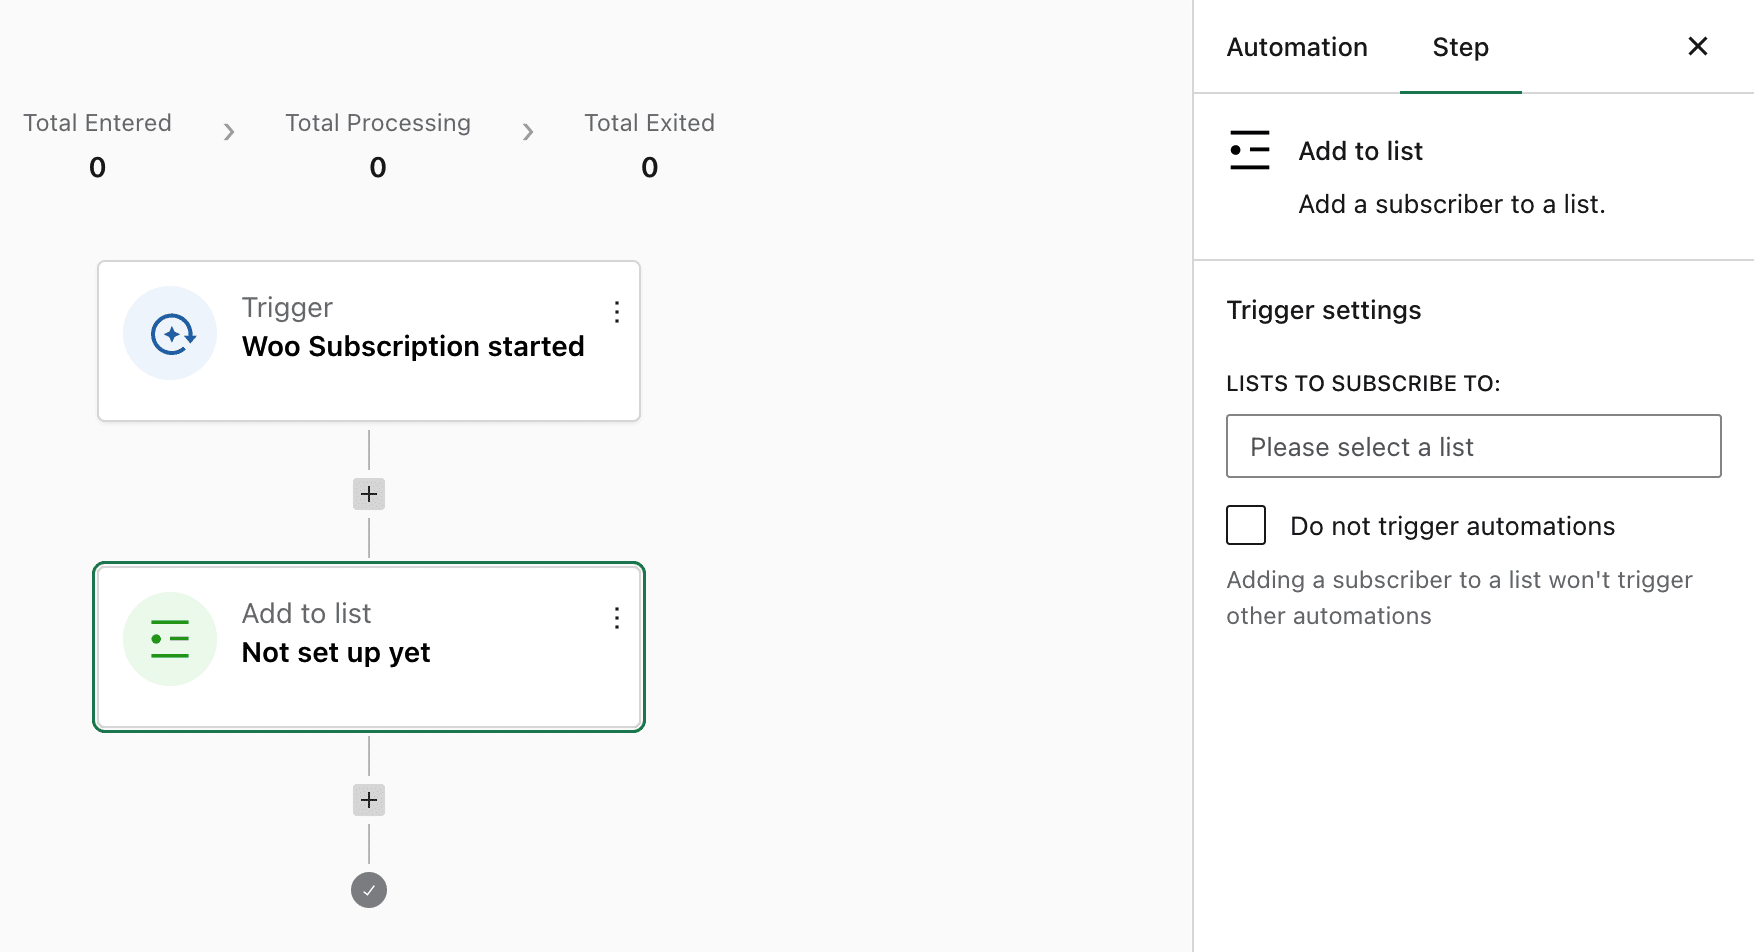Viewport: 1754px width, 952px height.
Task: Click the Total Exited statistic
Action: (649, 144)
